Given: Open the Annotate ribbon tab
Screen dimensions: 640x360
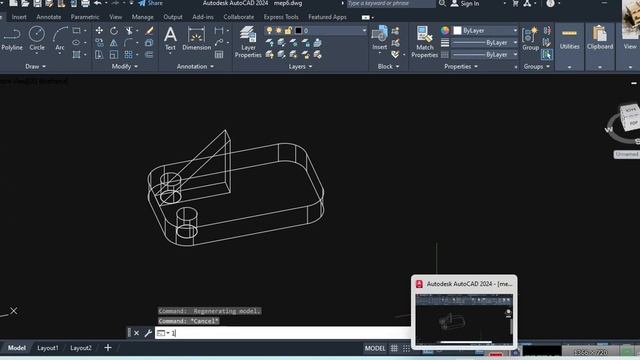Looking at the screenshot, I should [x=49, y=17].
